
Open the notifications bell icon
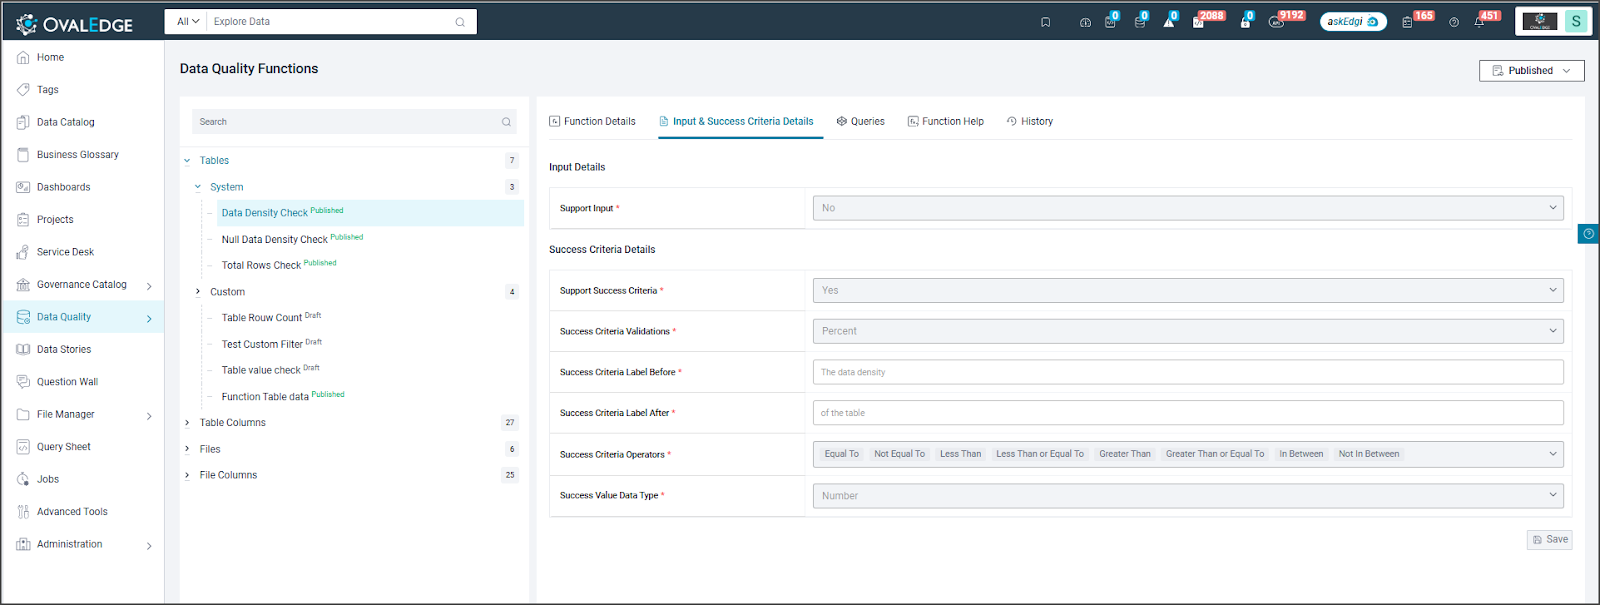point(1479,22)
